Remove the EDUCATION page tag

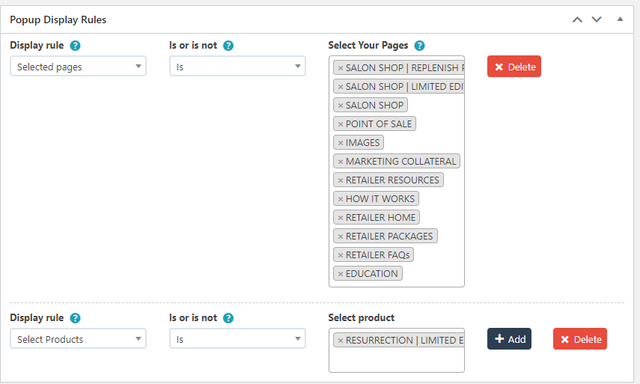(x=340, y=274)
